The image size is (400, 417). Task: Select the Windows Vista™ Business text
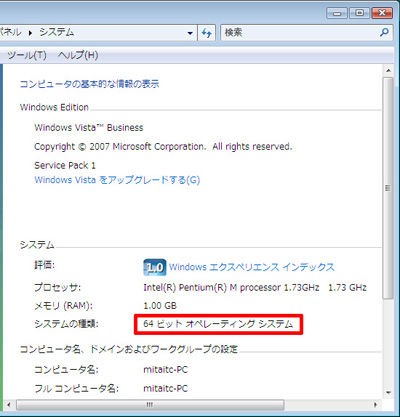click(x=89, y=128)
